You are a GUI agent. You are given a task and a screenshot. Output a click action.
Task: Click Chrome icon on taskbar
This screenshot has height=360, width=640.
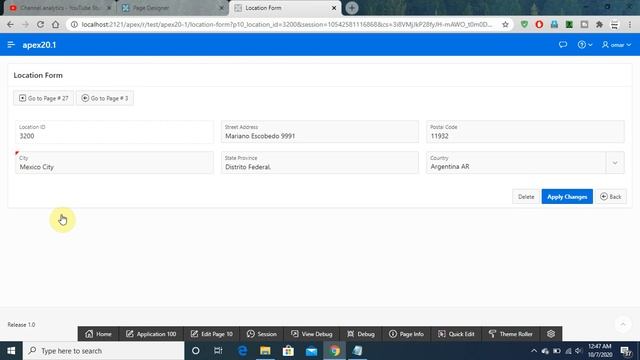[335, 351]
